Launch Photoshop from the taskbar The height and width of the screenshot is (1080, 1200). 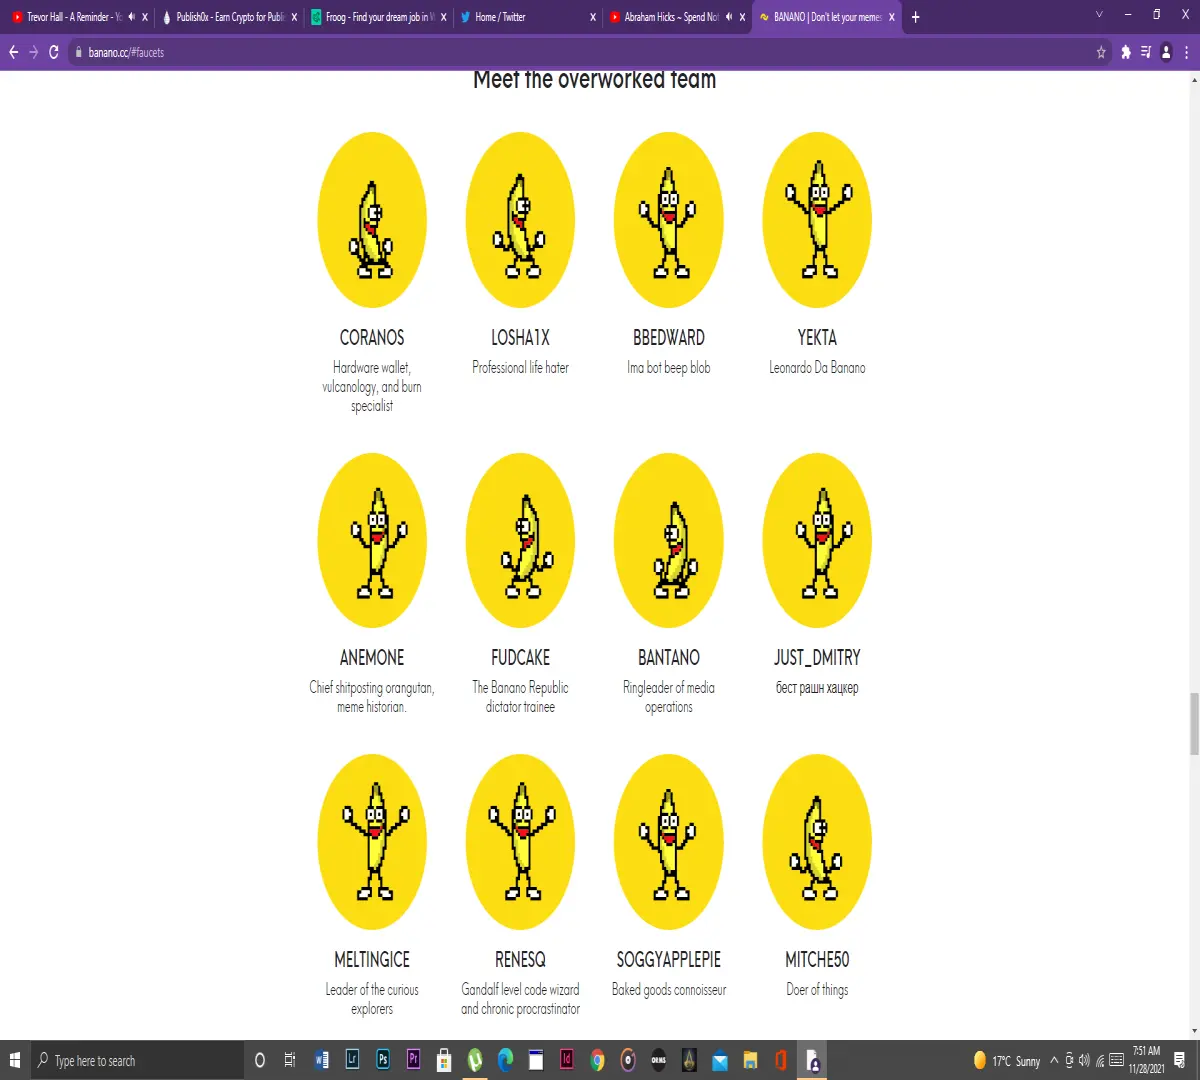(383, 1060)
